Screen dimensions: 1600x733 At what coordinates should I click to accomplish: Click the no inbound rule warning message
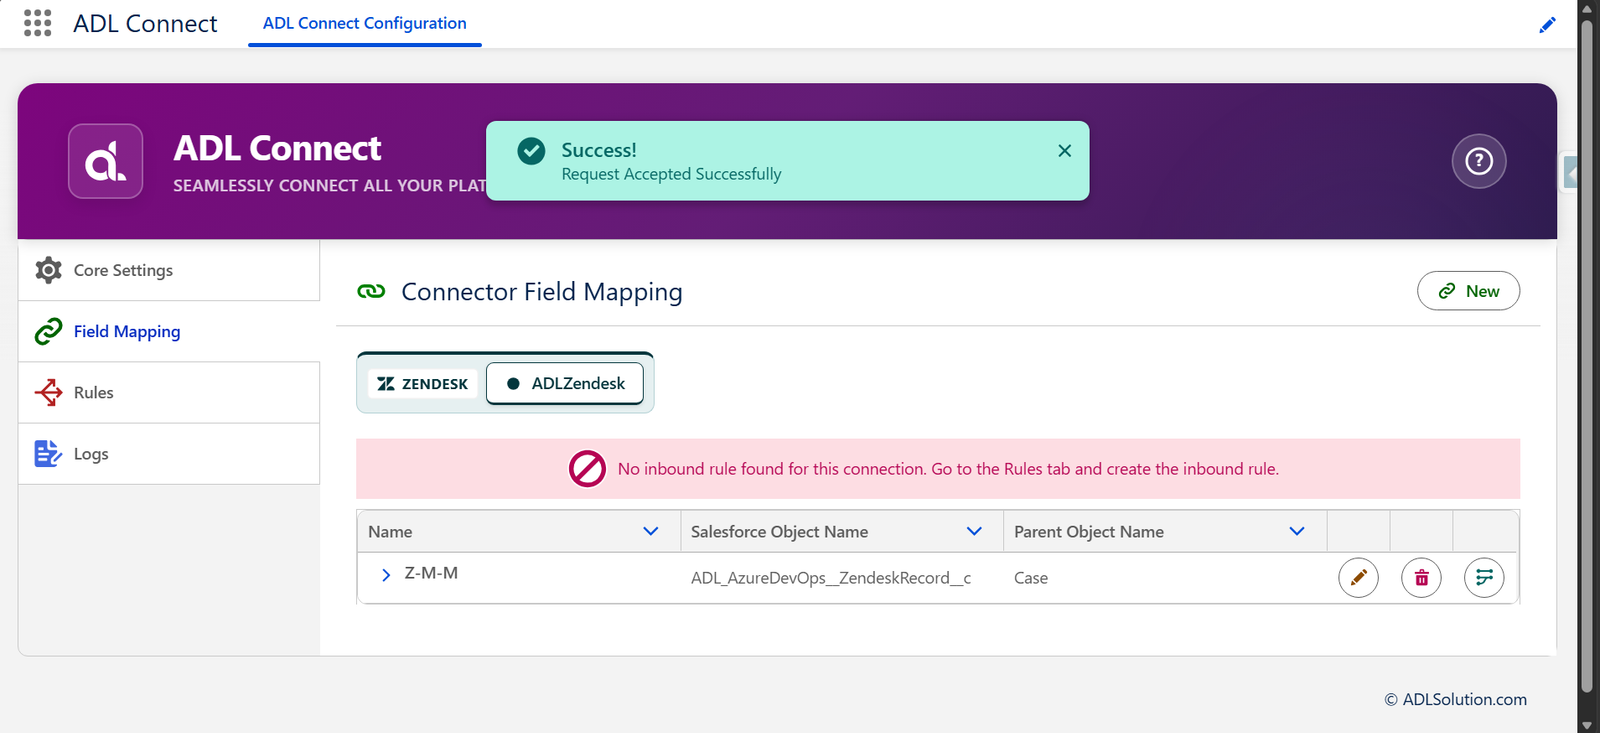948,469
